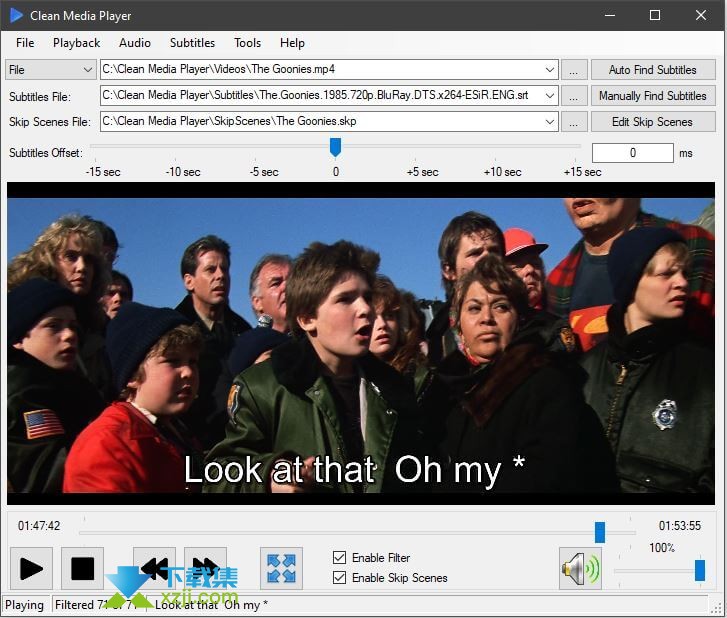
Task: Click the total duration 01:53:55
Action: [x=680, y=526]
